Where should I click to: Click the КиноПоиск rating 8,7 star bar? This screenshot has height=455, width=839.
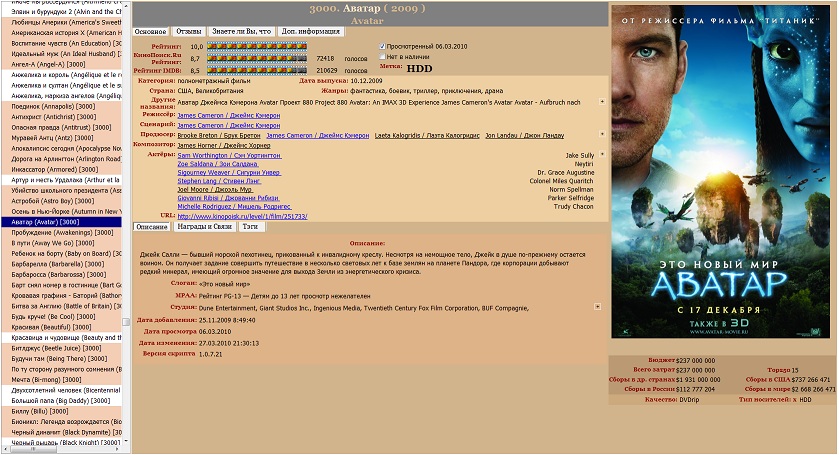[257, 58]
